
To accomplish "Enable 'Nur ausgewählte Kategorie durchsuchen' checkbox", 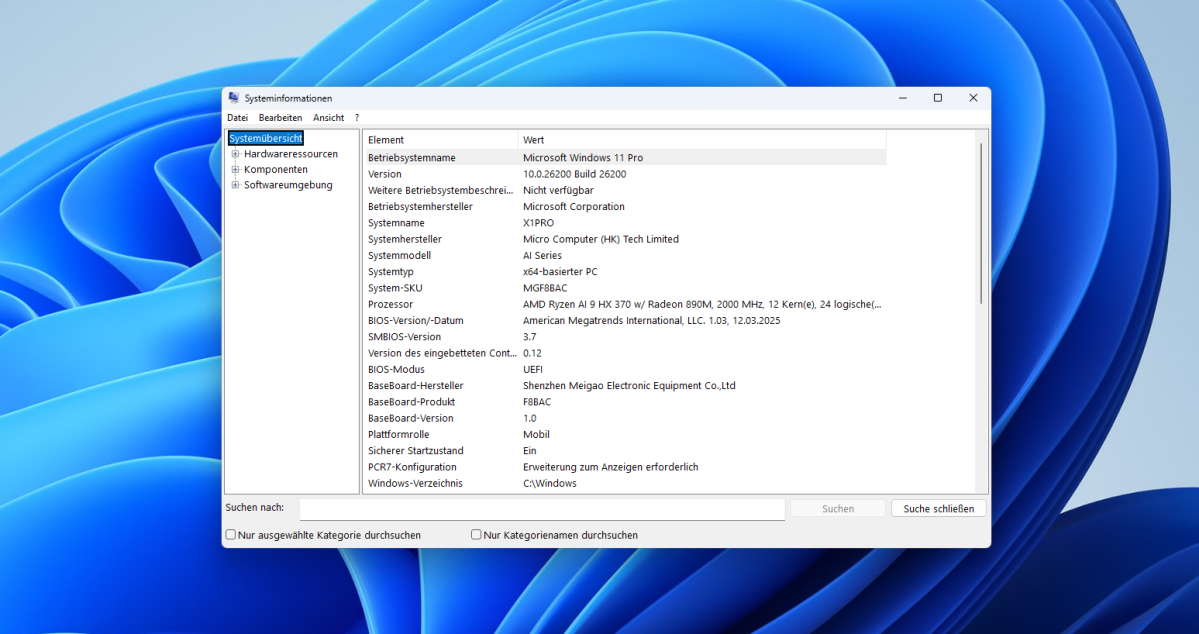I will coord(231,535).
